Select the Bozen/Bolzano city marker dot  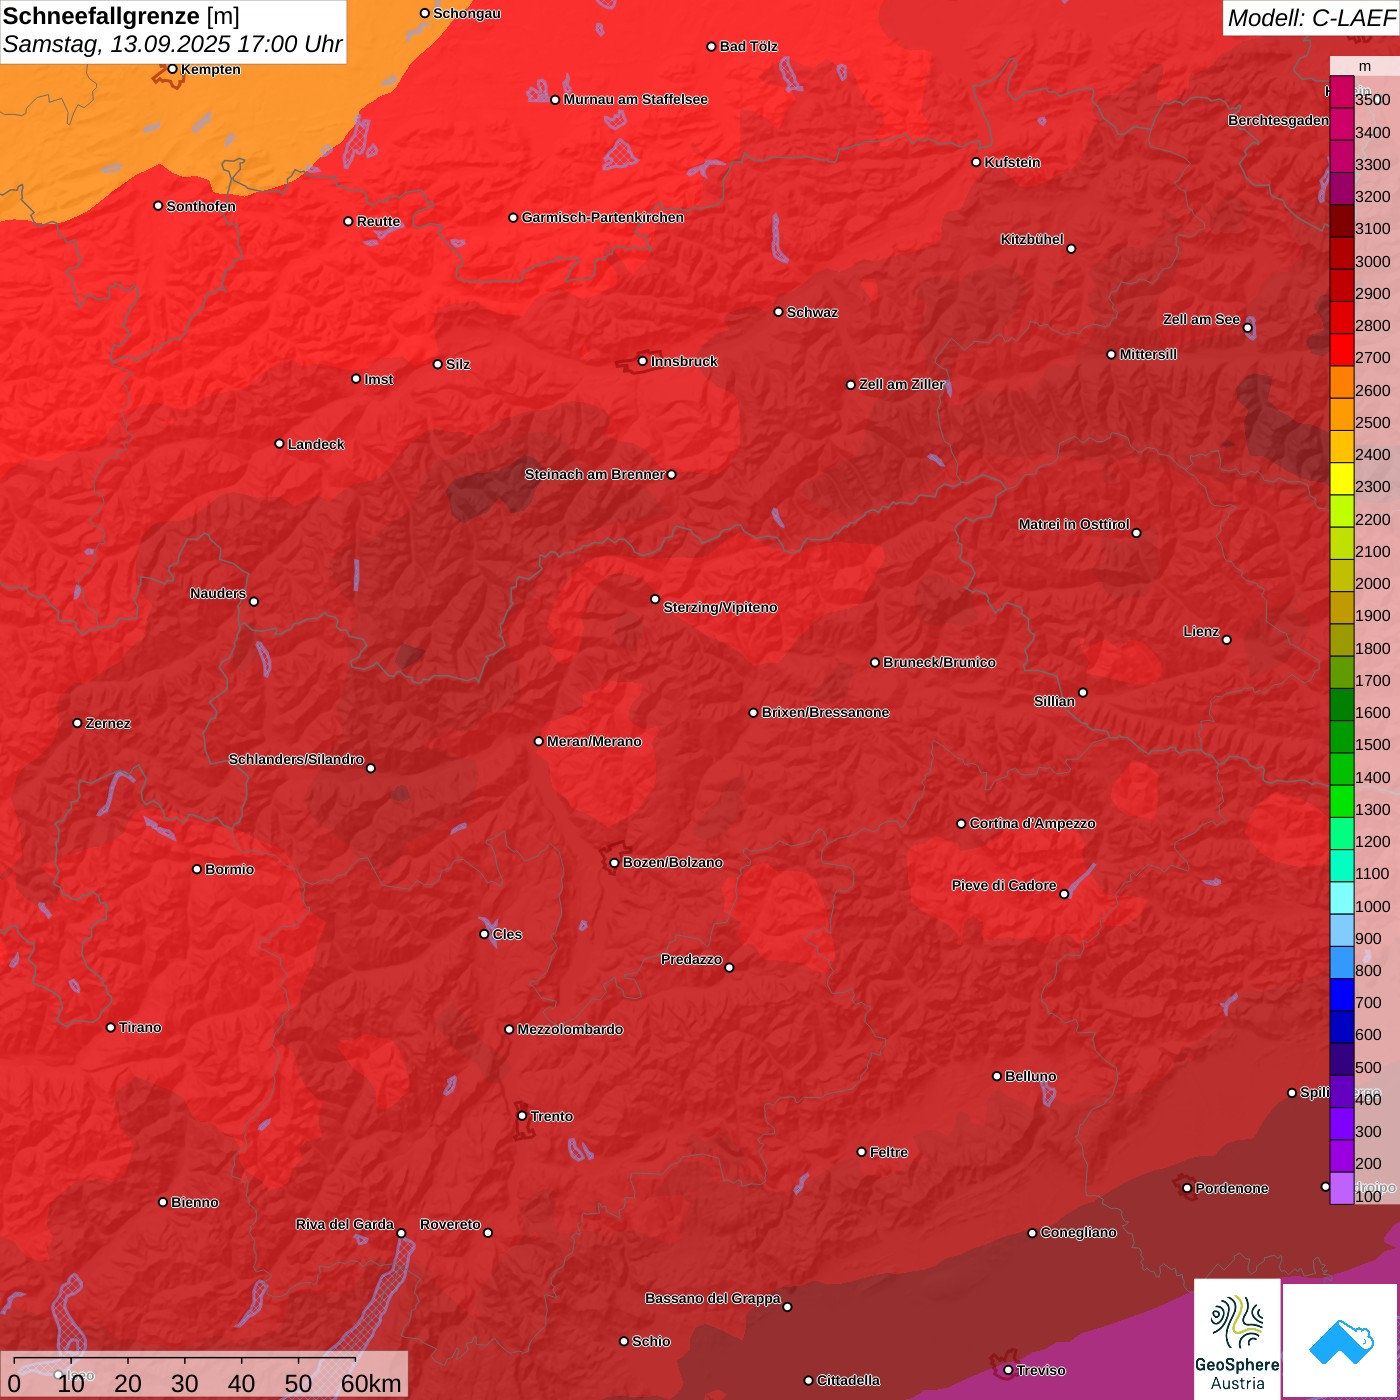pos(614,863)
